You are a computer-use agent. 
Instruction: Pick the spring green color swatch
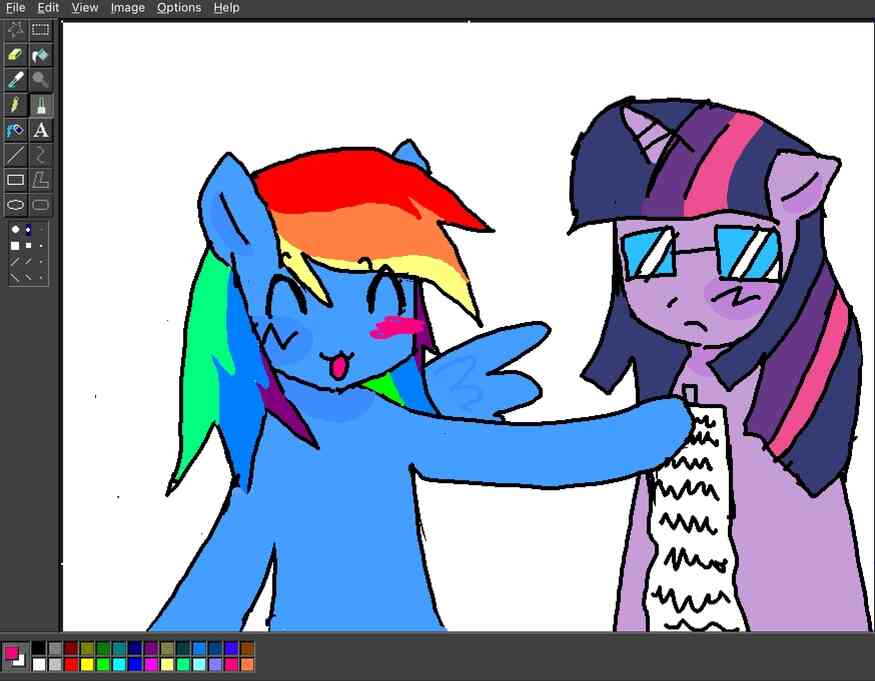(183, 664)
